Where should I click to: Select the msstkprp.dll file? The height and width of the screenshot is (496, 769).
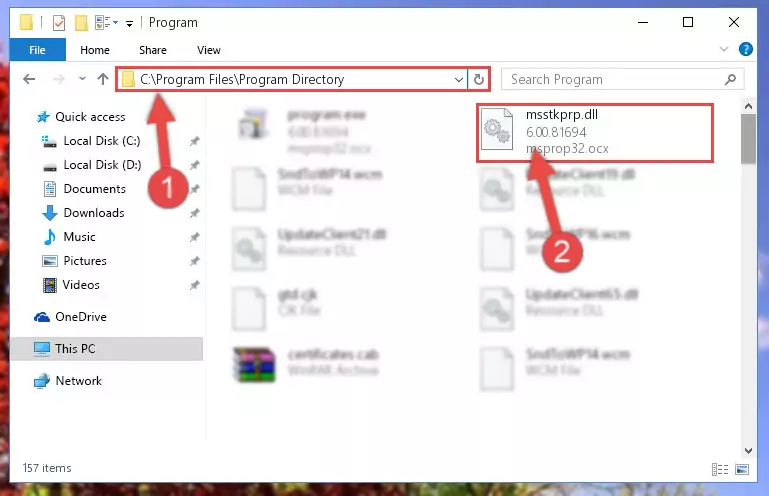point(594,132)
